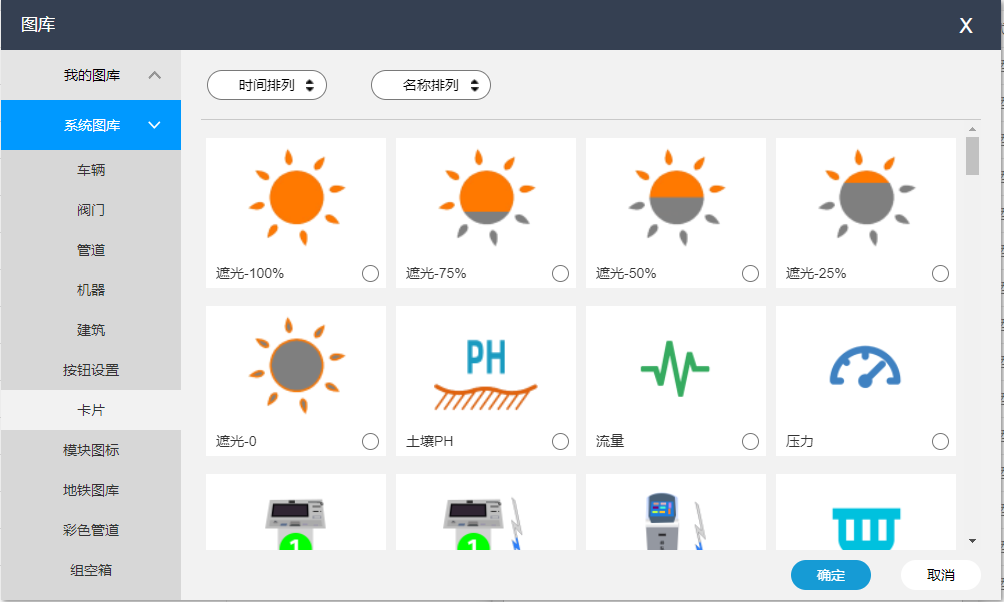Screen dimensions: 1004x602
Task: Select the 遮光-0 gray sun icon
Action: 295,363
